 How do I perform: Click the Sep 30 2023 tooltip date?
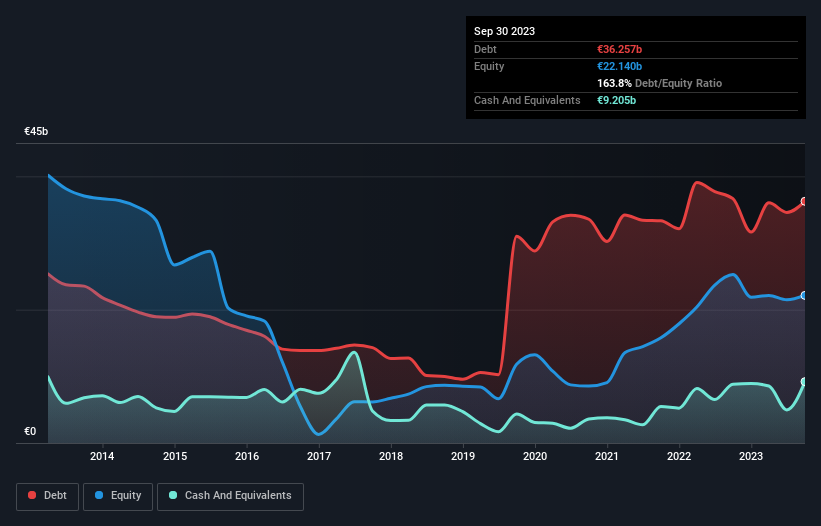coord(504,31)
